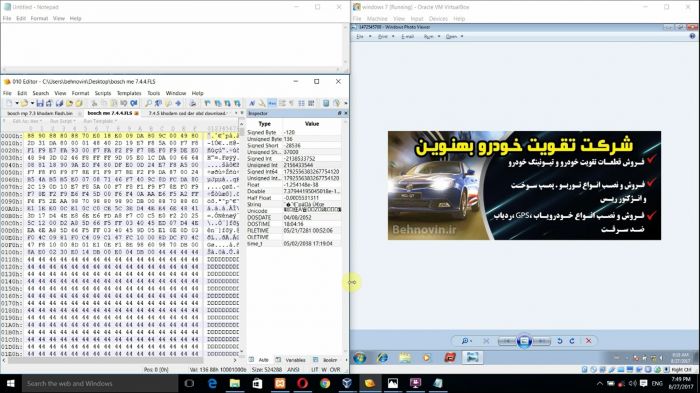Click red Delete X in Photo Viewer
This screenshot has height=393, width=700.
click(x=588, y=341)
